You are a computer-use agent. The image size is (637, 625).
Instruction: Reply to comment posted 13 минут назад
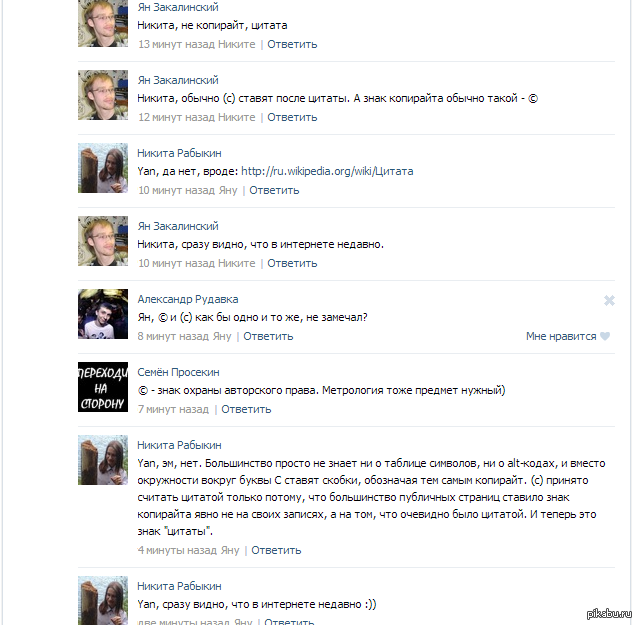pyautogui.click(x=292, y=44)
